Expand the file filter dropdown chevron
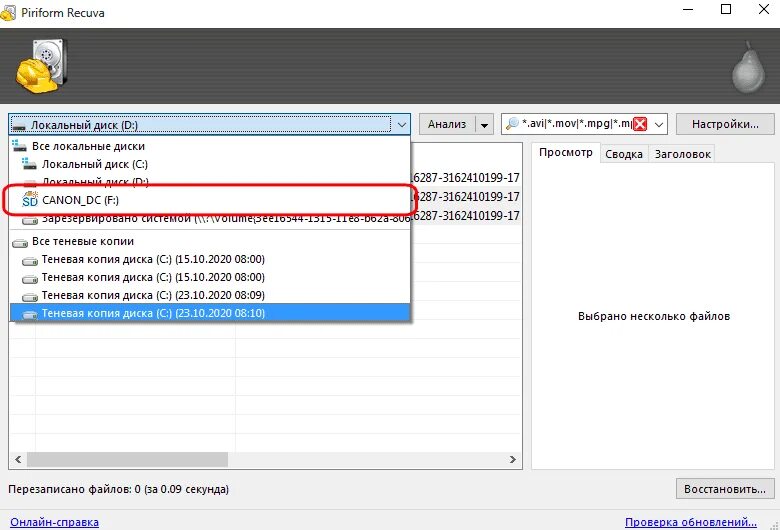This screenshot has height=530, width=780. pos(659,124)
